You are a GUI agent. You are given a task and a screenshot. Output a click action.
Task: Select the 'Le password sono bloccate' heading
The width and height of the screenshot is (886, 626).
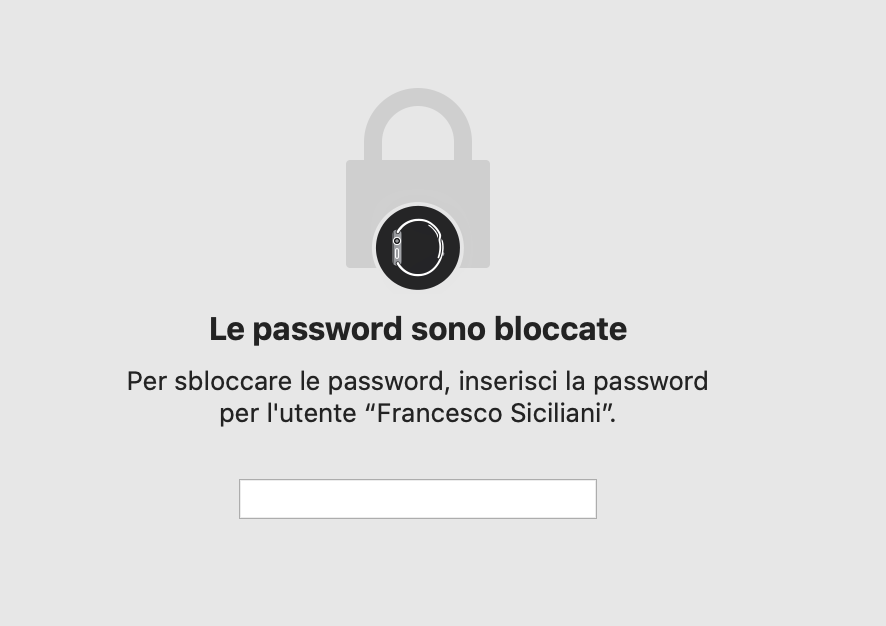click(x=418, y=329)
